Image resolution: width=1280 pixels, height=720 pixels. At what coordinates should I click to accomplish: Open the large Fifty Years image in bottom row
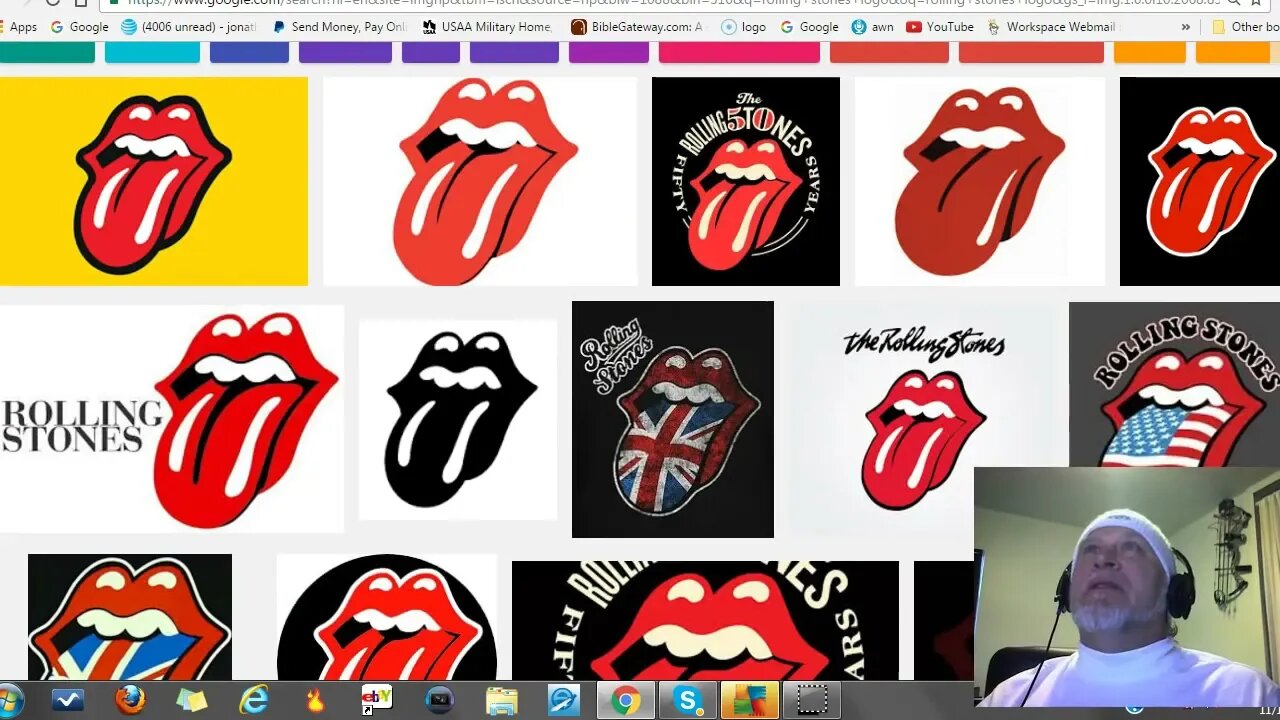click(705, 621)
